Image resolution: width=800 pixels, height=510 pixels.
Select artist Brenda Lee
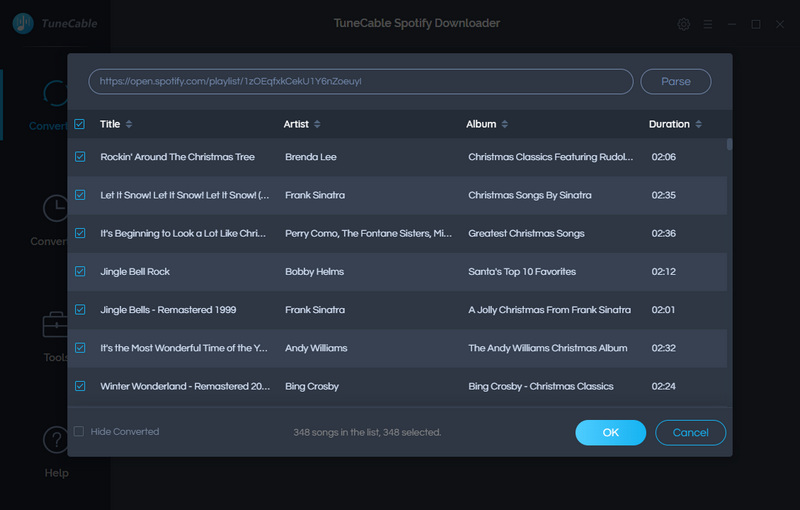(311, 157)
